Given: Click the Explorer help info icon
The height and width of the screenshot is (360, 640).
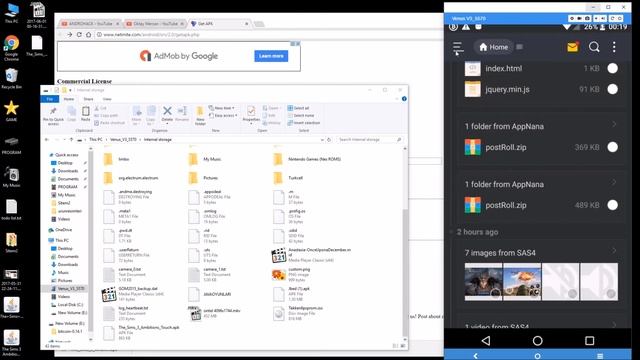Looking at the screenshot, I should tap(404, 99).
